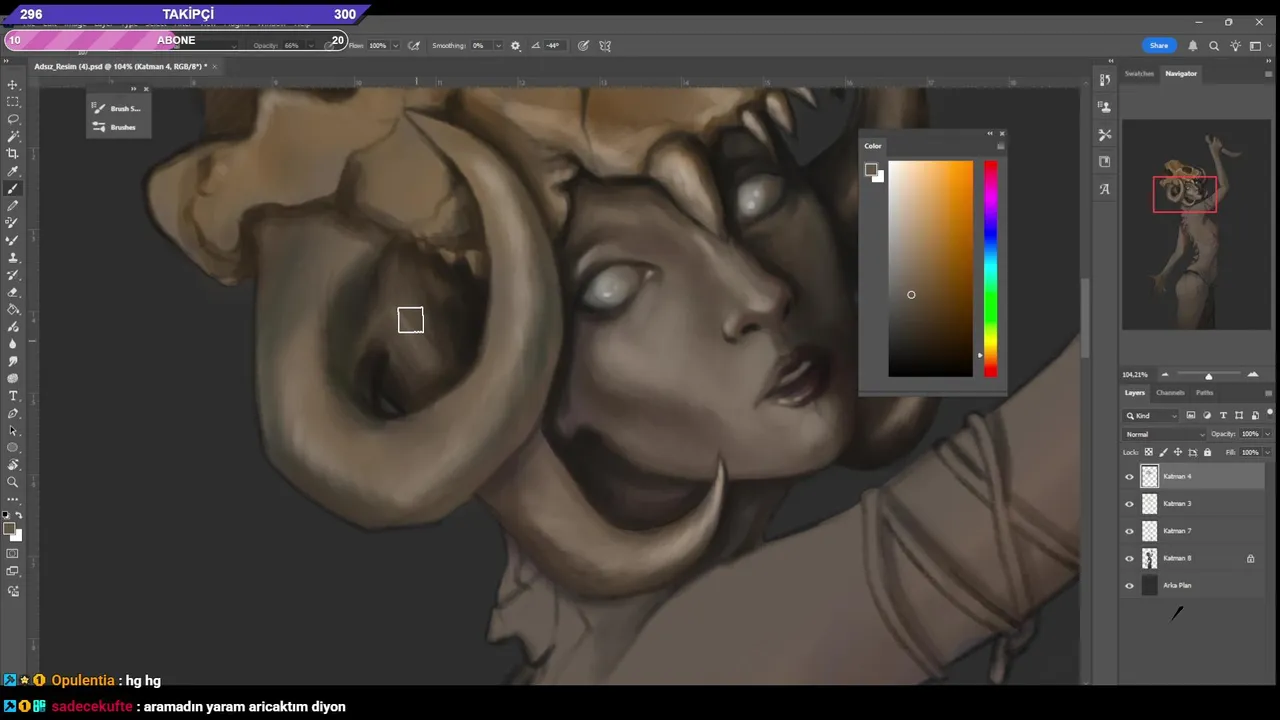Open the layer Fill dropdown arrow
Image resolution: width=1280 pixels, height=720 pixels.
click(1267, 453)
